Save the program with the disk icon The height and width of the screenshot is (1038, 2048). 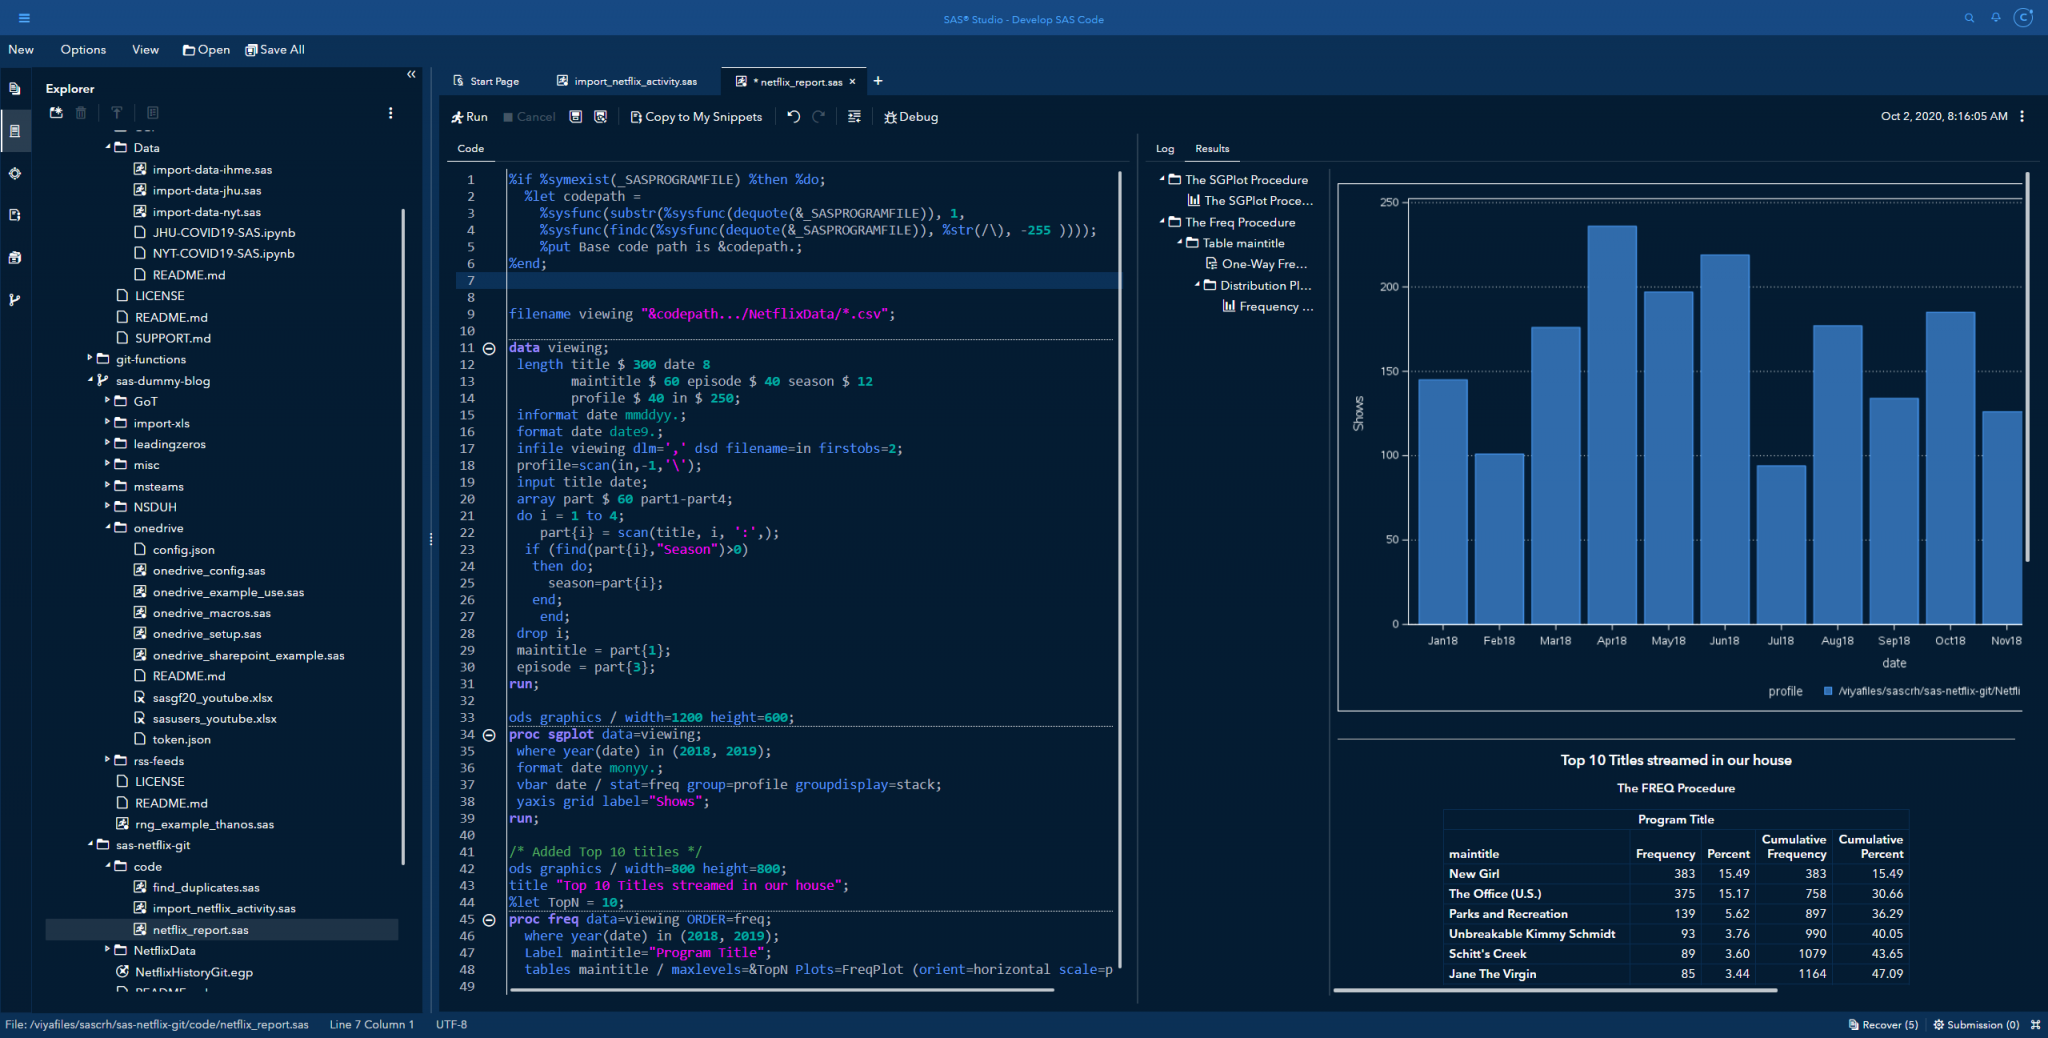(x=576, y=117)
